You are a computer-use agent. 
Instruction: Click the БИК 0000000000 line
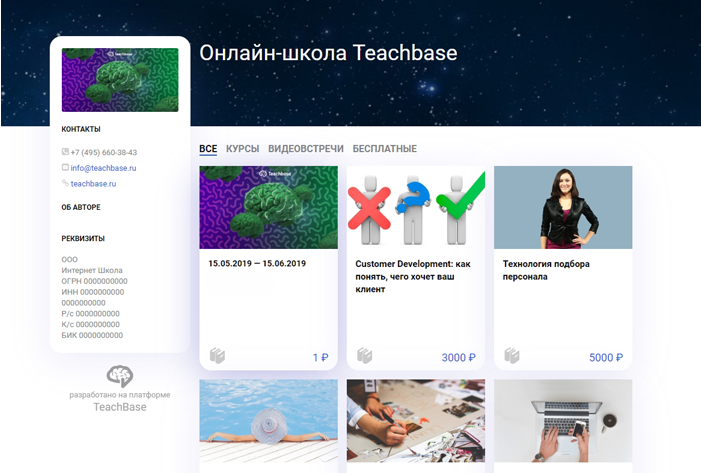click(92, 335)
